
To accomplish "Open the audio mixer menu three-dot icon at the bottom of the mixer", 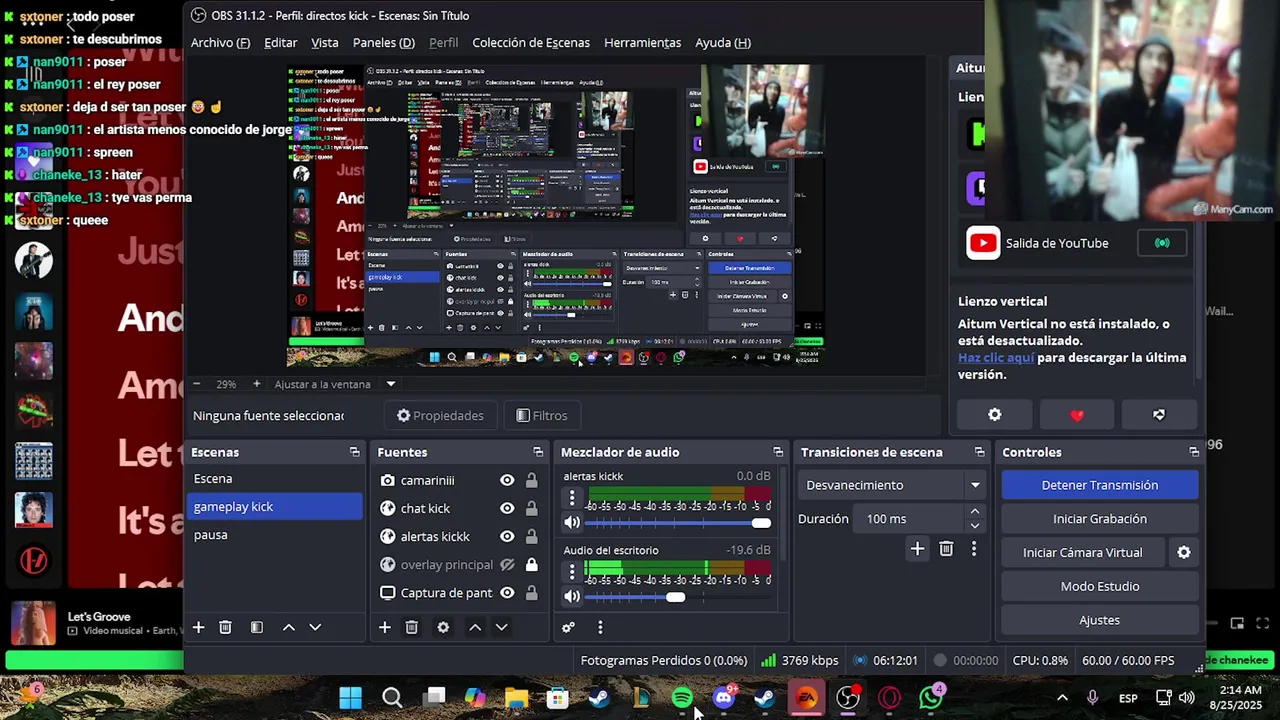I will pyautogui.click(x=600, y=627).
